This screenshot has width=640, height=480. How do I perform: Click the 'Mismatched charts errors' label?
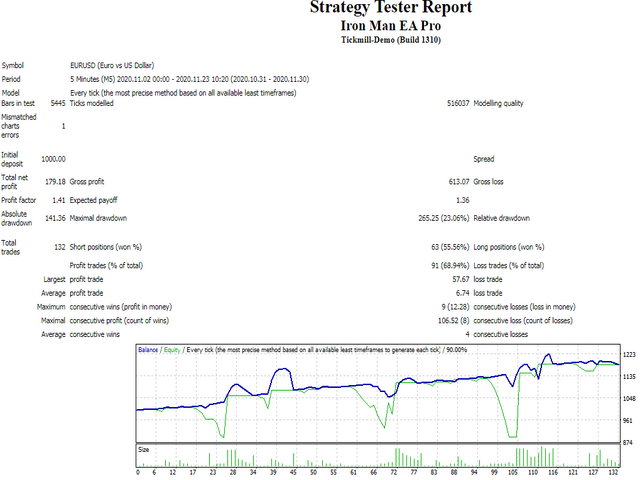pos(18,126)
